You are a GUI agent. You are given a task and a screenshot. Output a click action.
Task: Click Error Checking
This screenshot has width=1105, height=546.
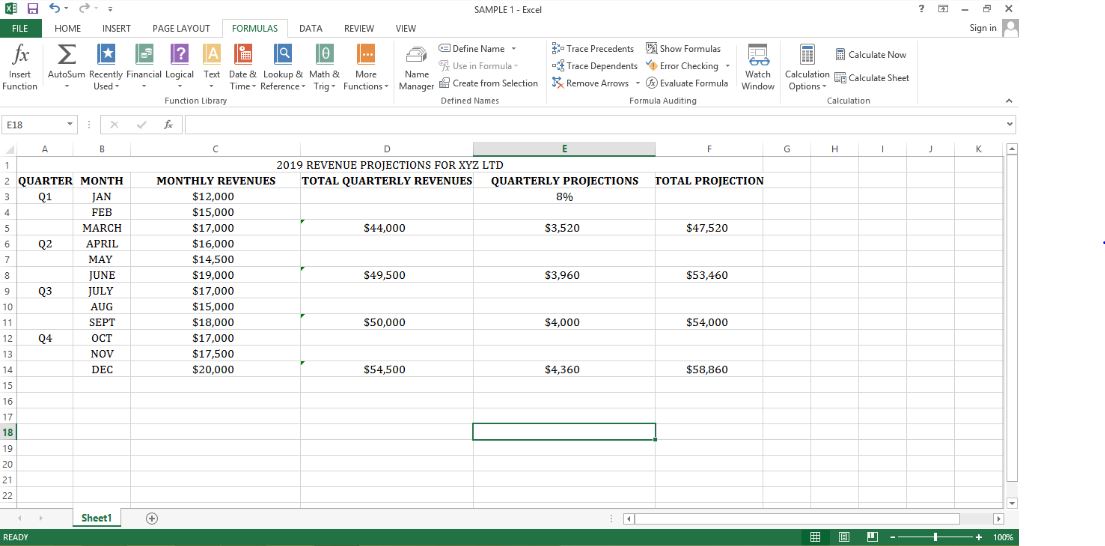[x=682, y=66]
